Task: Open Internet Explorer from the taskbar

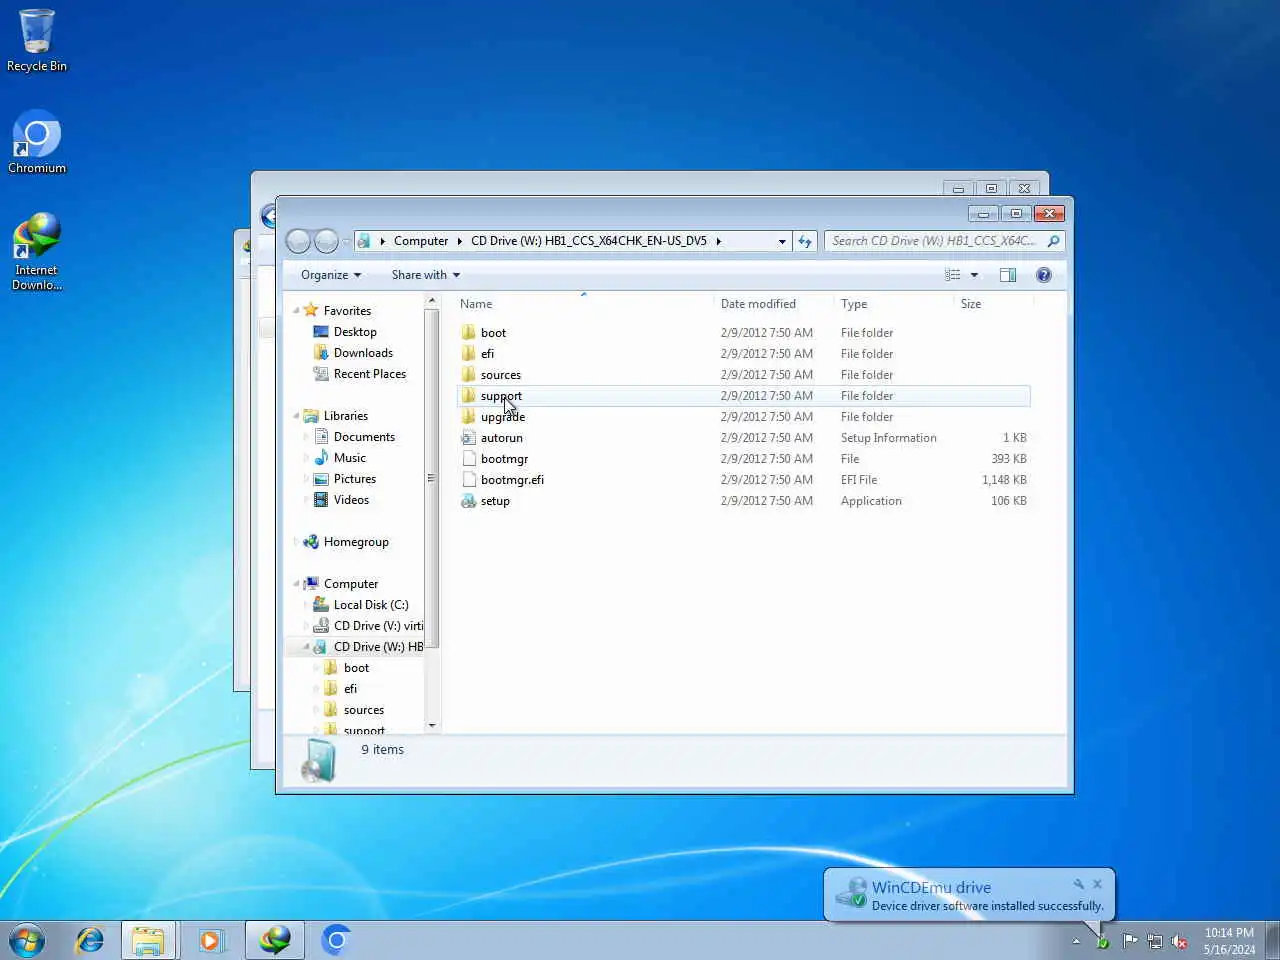Action: click(90, 941)
